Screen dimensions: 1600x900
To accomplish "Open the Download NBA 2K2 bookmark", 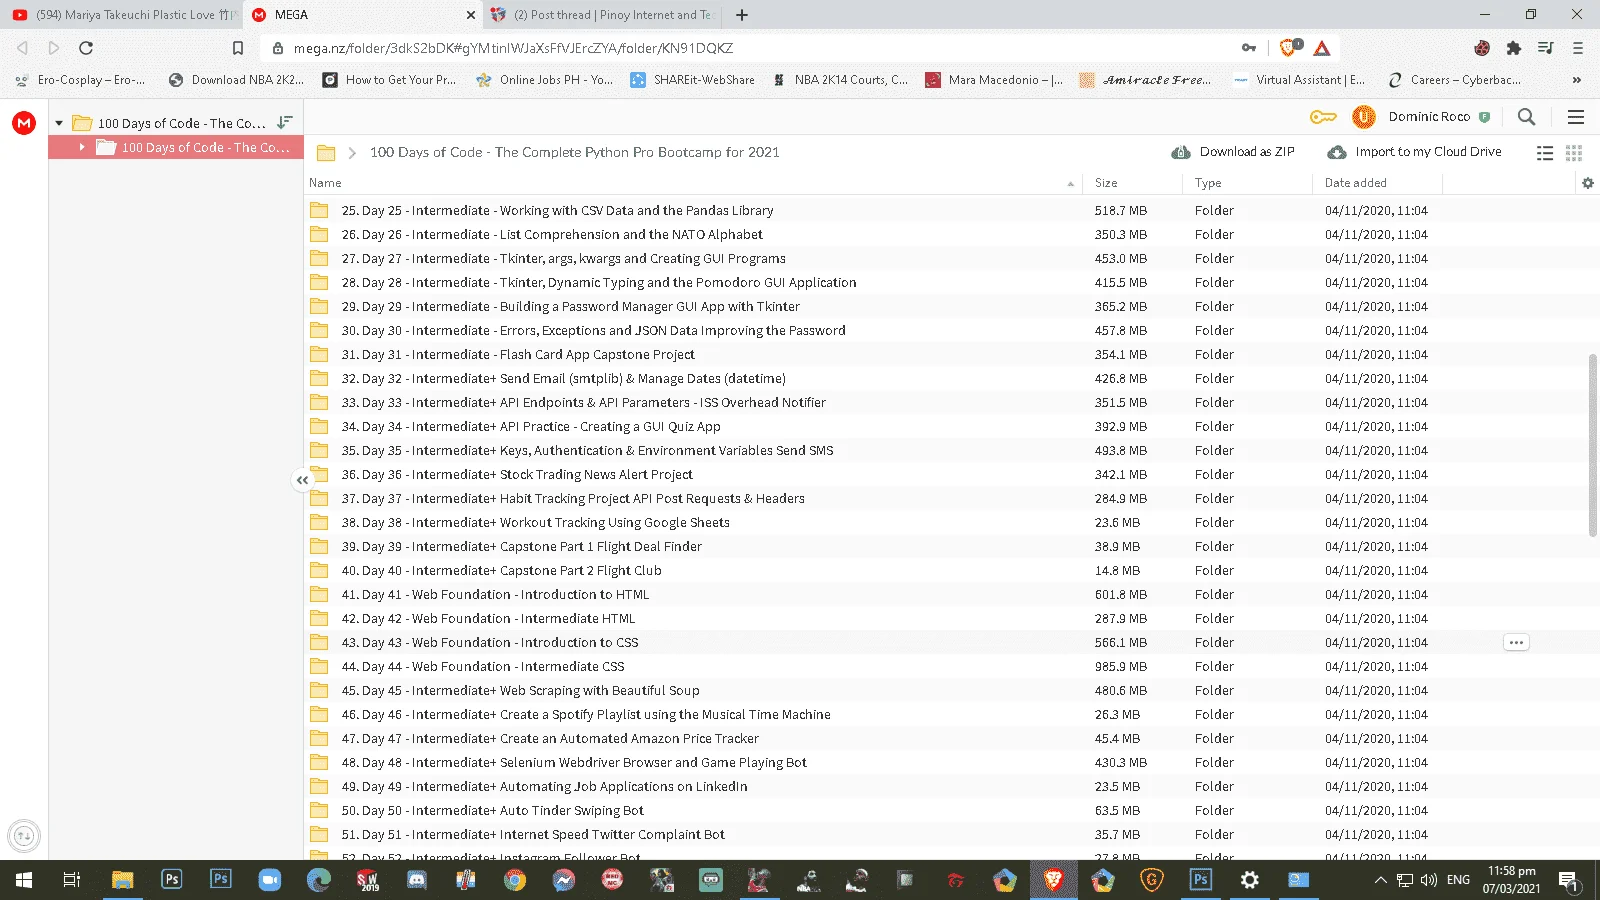I will (237, 80).
